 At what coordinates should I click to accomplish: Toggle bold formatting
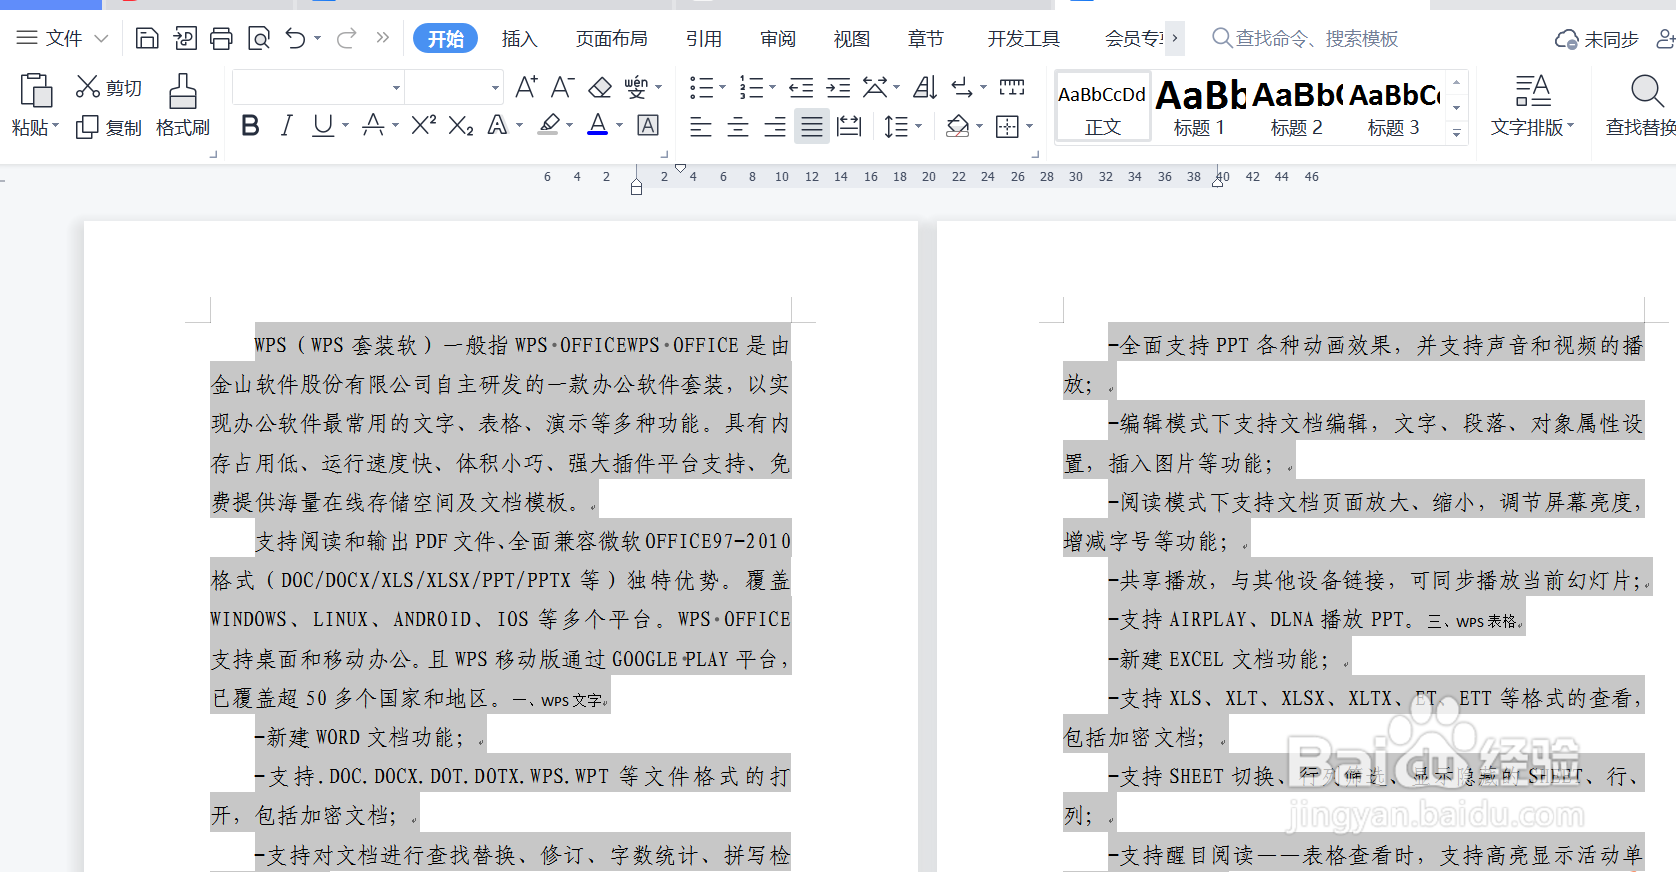251,125
